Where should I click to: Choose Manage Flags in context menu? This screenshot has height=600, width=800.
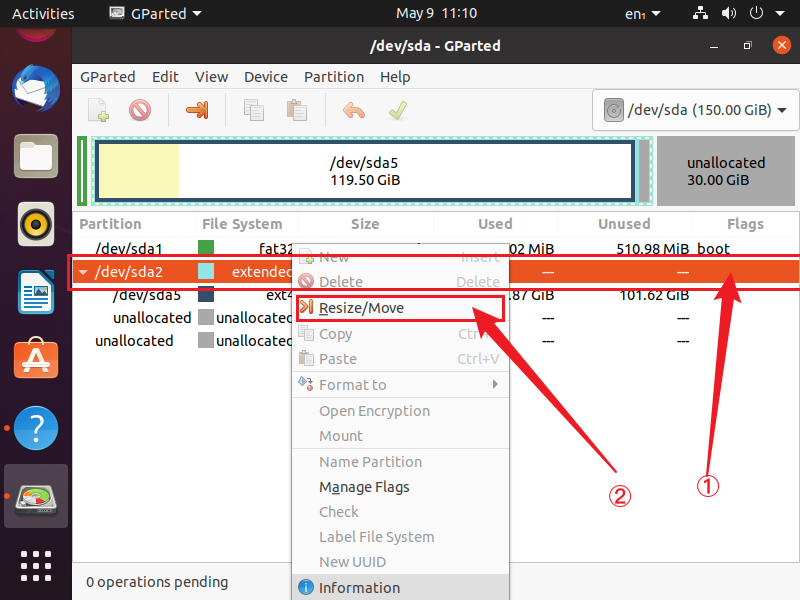401,487
